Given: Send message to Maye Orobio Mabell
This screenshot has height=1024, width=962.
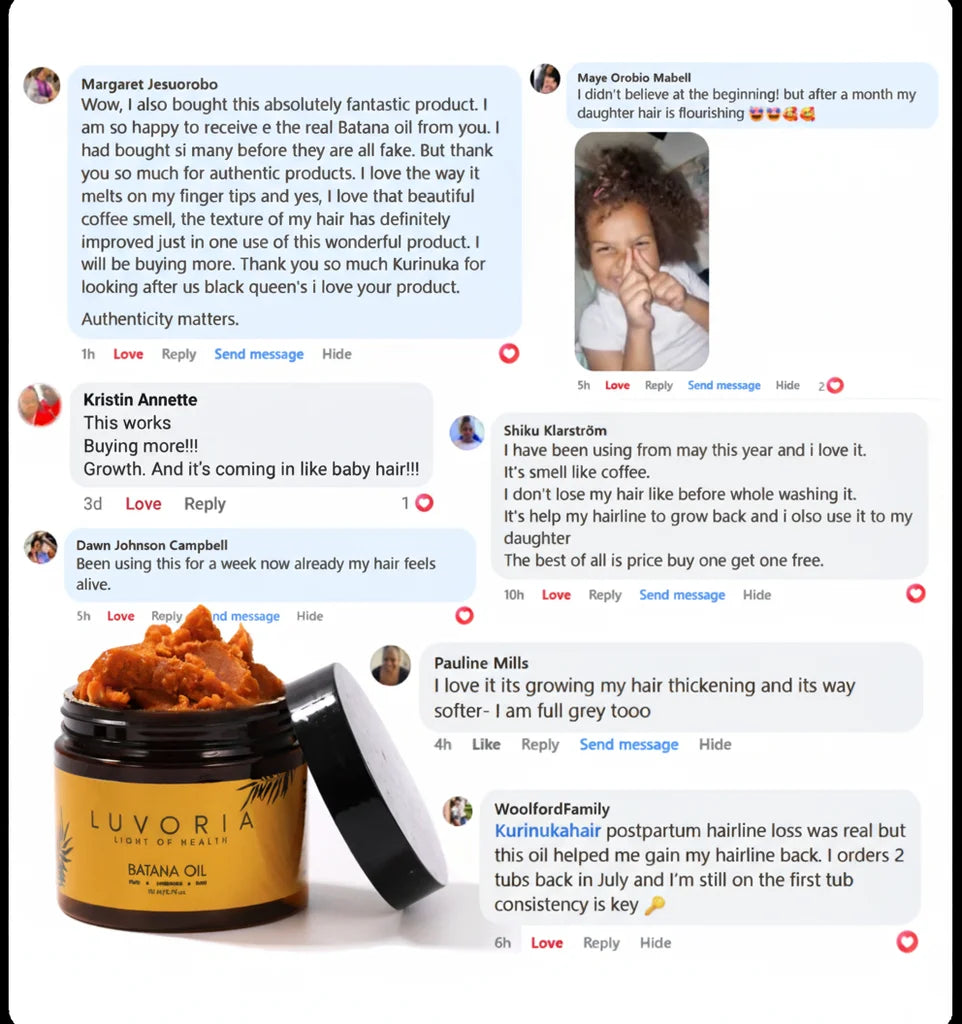Looking at the screenshot, I should (x=724, y=385).
